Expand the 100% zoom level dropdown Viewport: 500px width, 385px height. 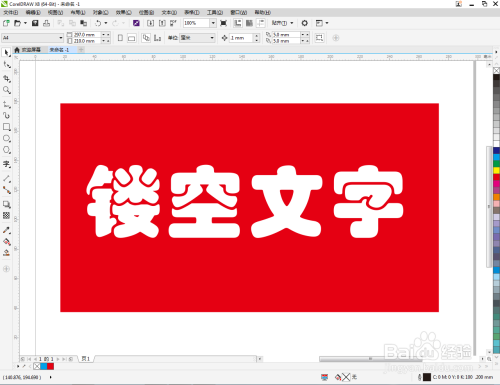213,23
